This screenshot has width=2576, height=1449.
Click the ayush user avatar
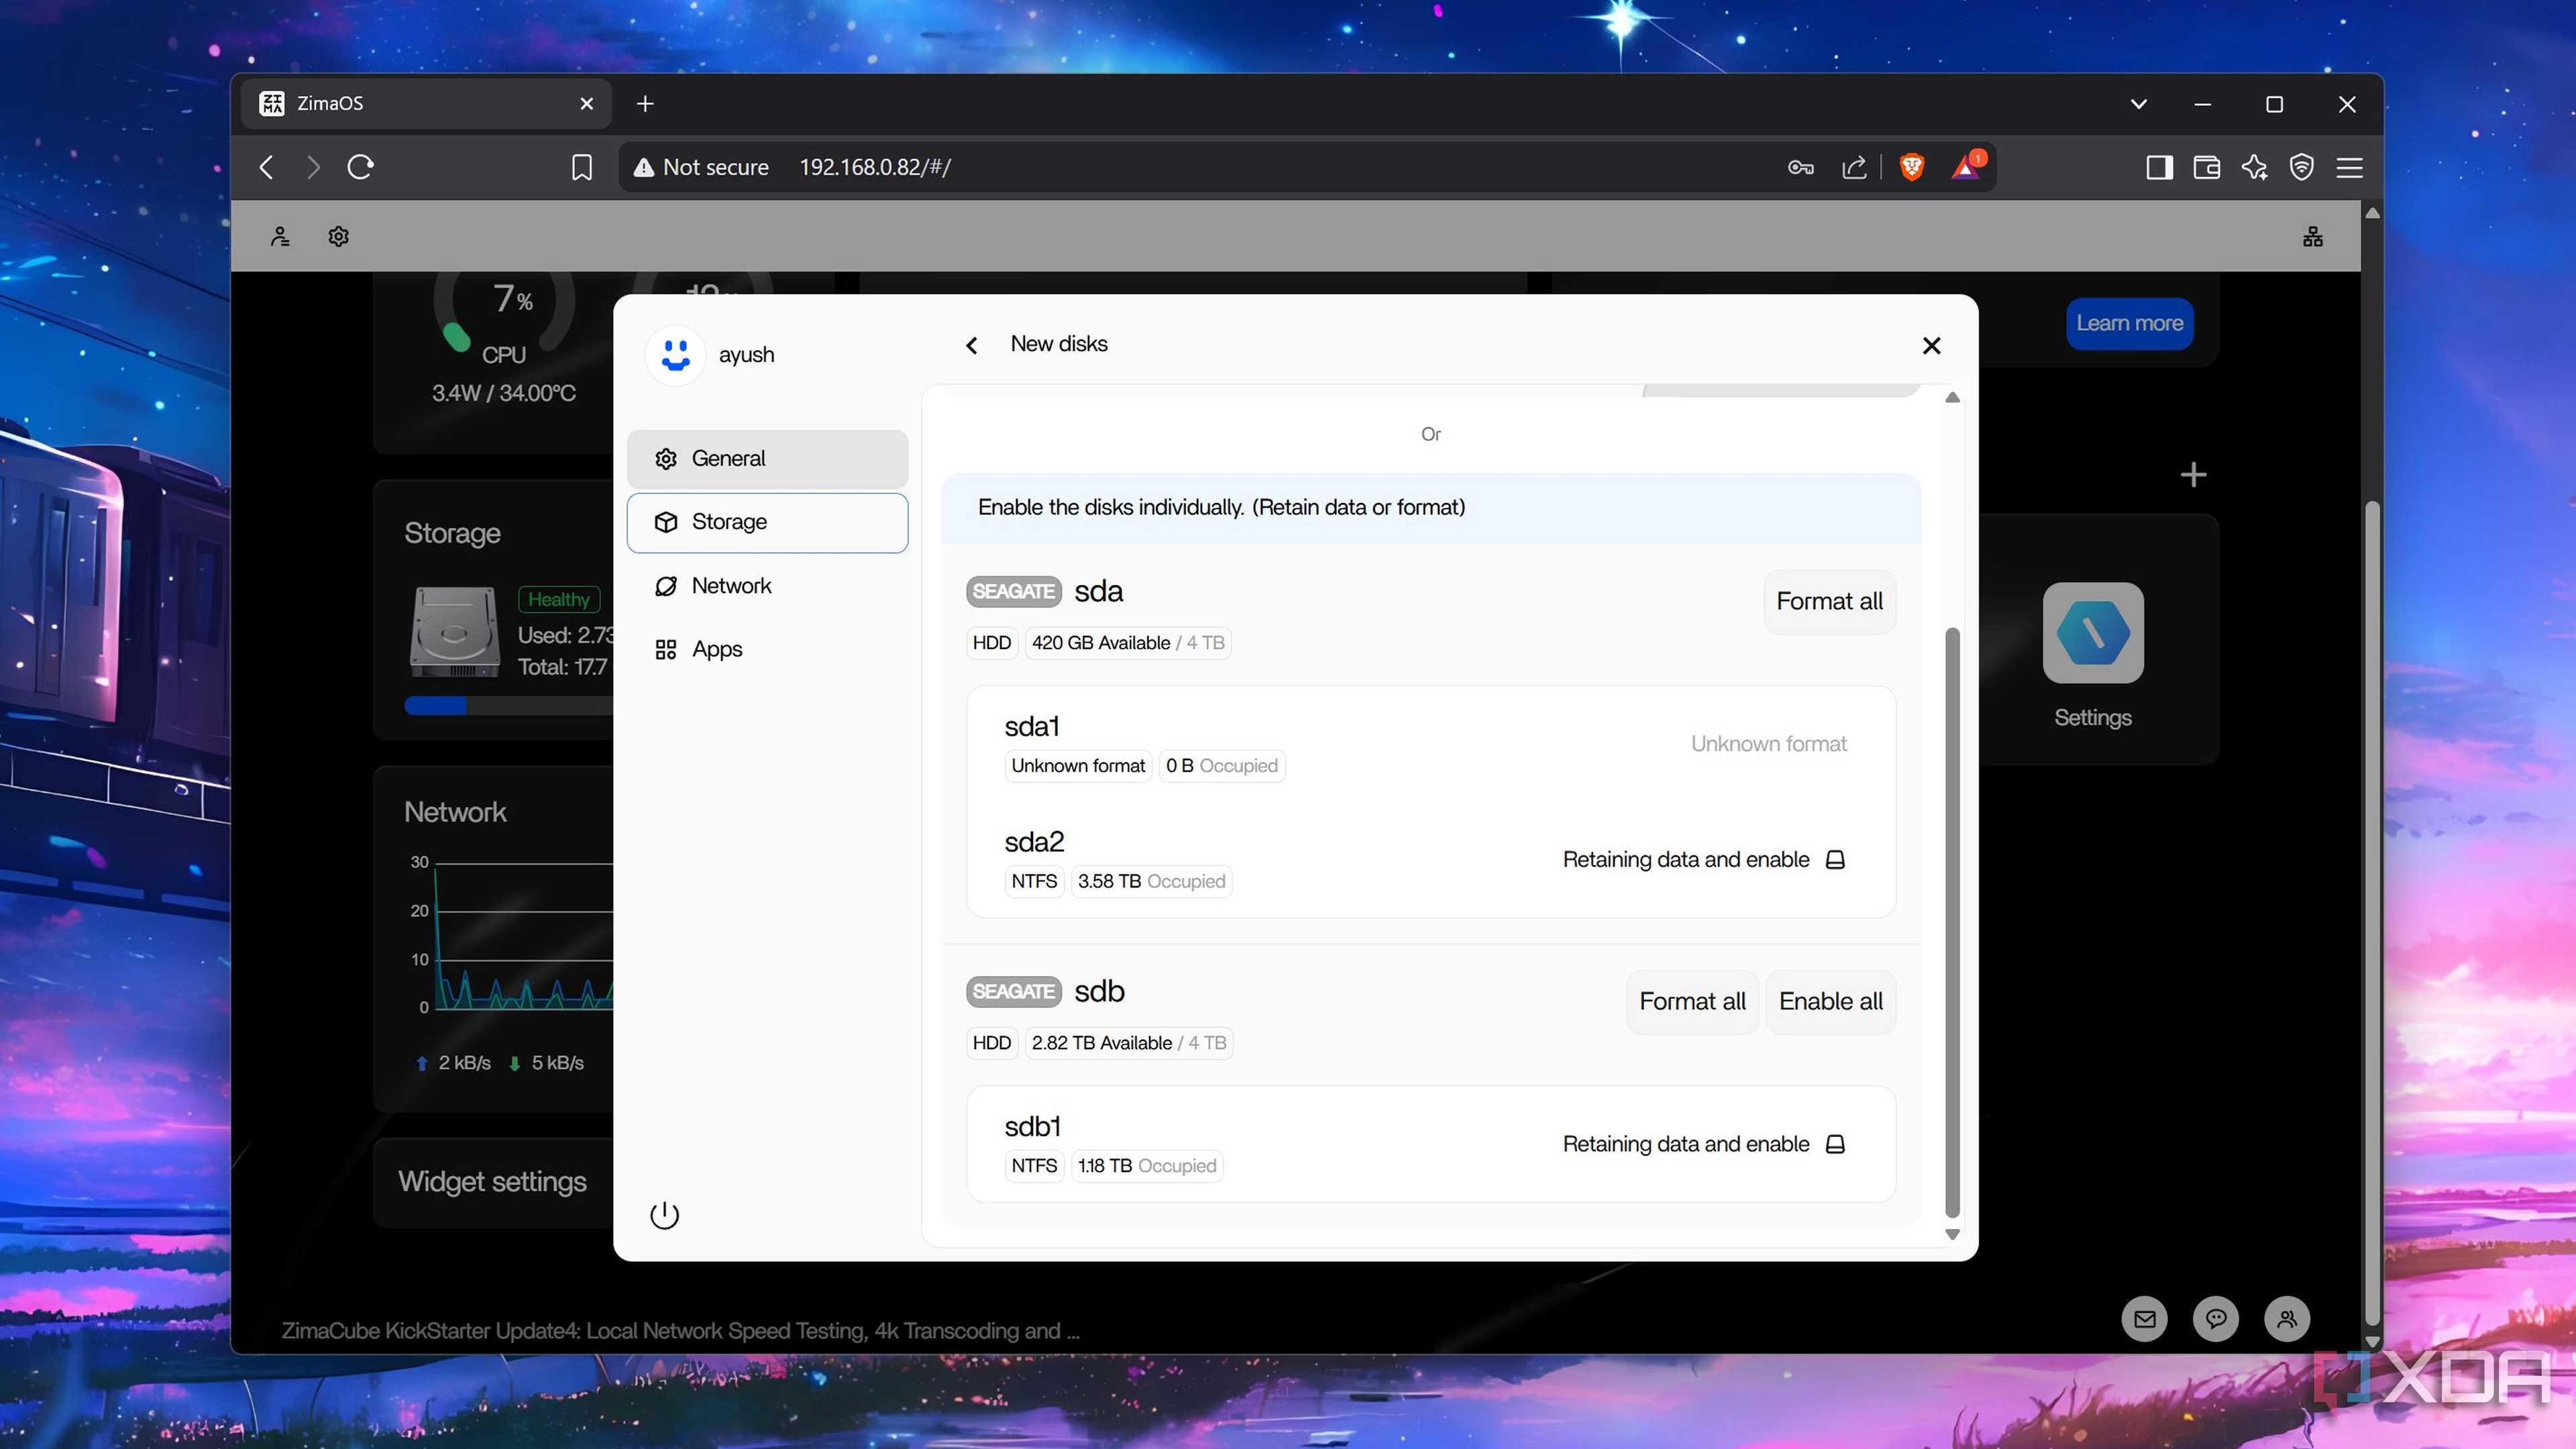676,355
